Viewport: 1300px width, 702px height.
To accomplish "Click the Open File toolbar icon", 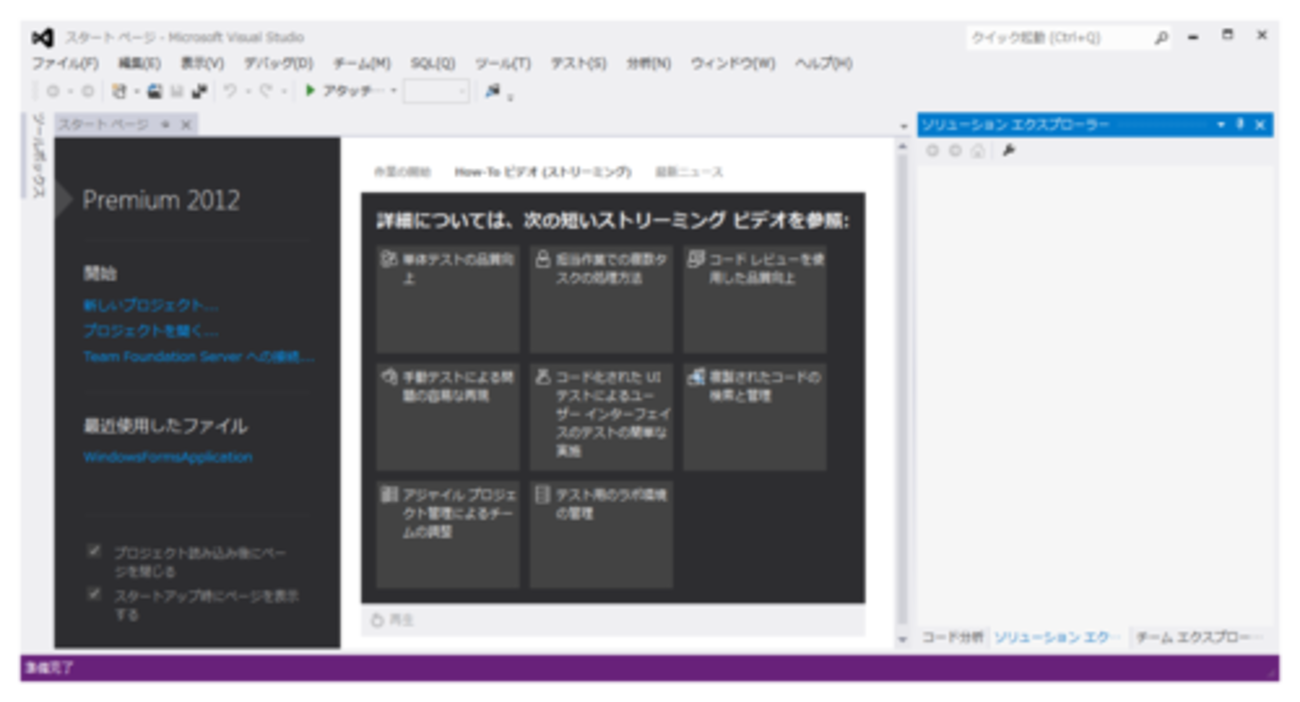I will (x=155, y=91).
